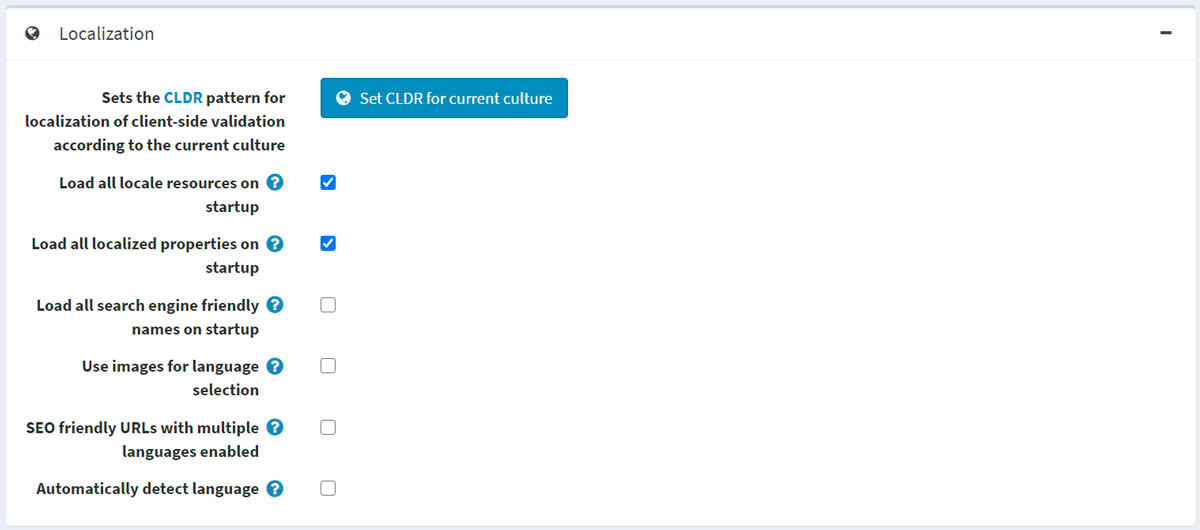1200x530 pixels.
Task: Enable SEO friendly URLs with multiple languages
Action: (328, 427)
